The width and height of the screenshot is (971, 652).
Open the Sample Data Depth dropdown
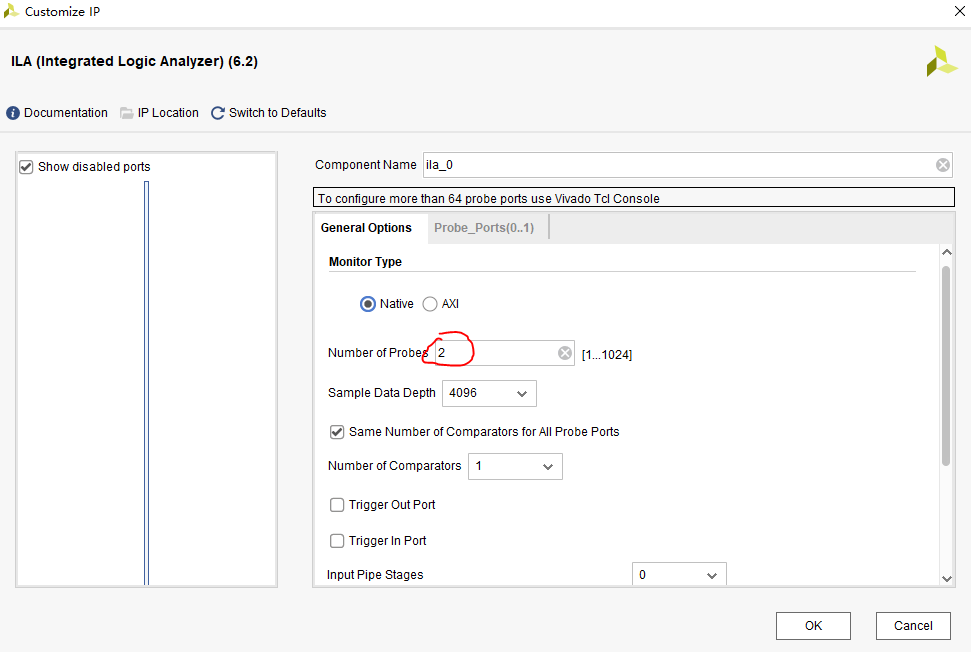coord(489,394)
